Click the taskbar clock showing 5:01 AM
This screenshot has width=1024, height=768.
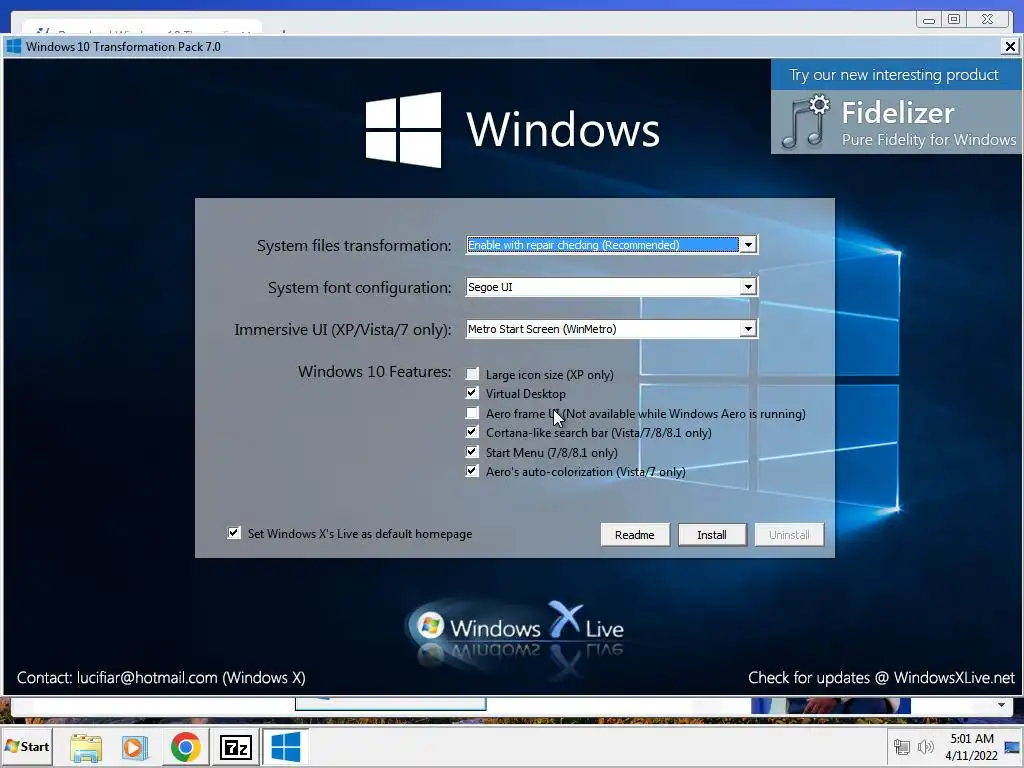(x=972, y=739)
